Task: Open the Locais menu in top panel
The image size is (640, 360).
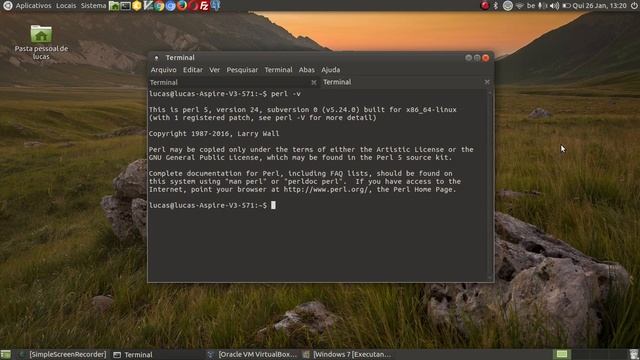Action: click(66, 6)
